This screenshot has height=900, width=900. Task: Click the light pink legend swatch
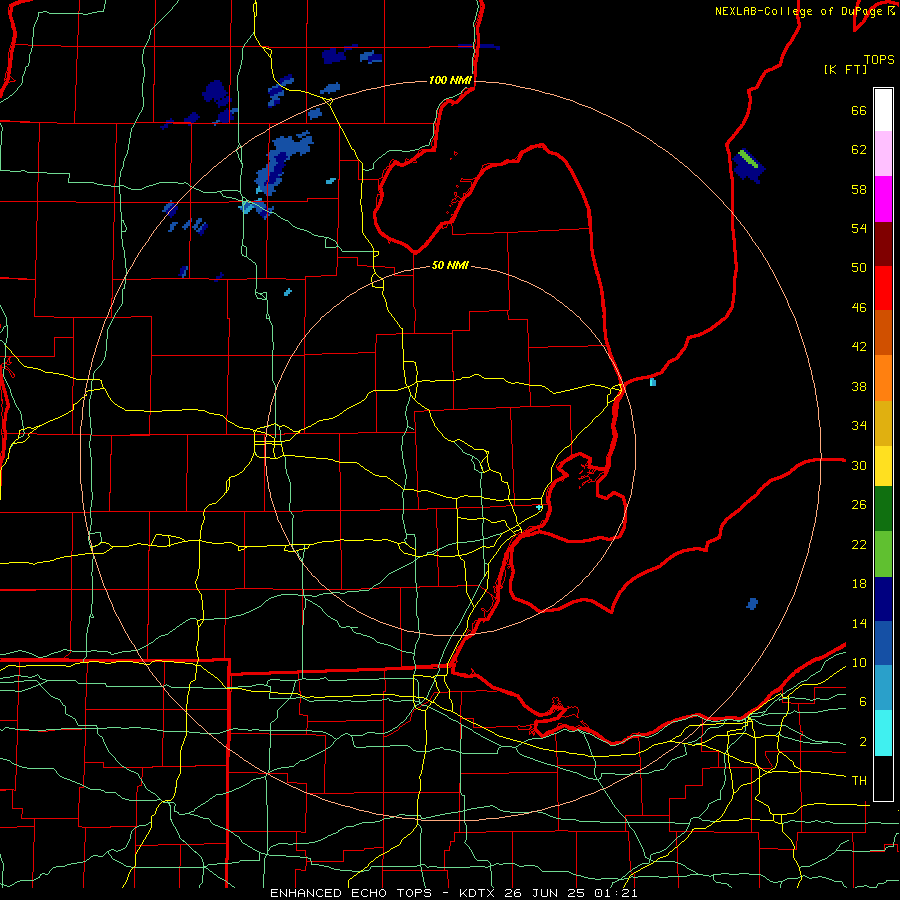pyautogui.click(x=883, y=154)
